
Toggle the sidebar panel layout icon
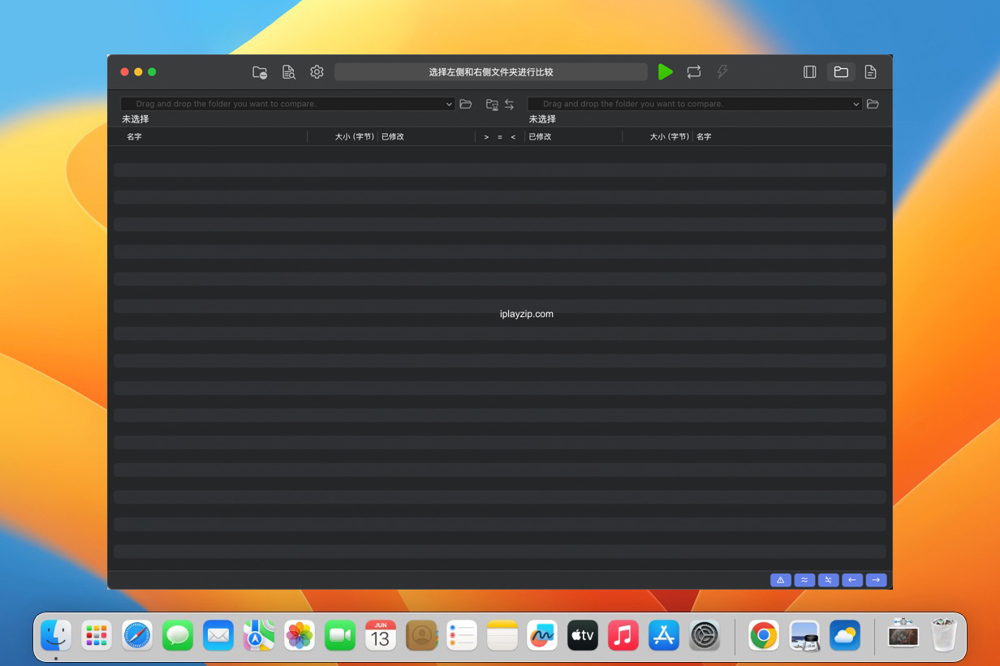click(x=810, y=72)
